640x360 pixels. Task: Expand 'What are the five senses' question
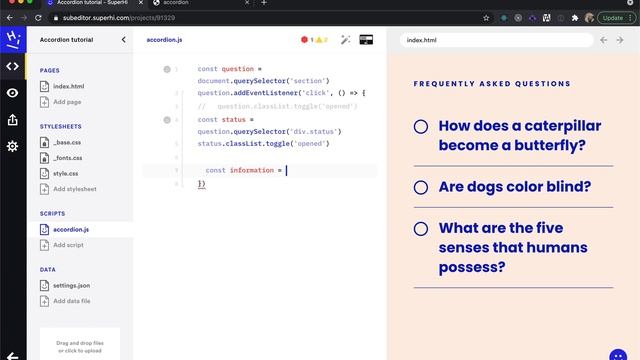click(513, 247)
